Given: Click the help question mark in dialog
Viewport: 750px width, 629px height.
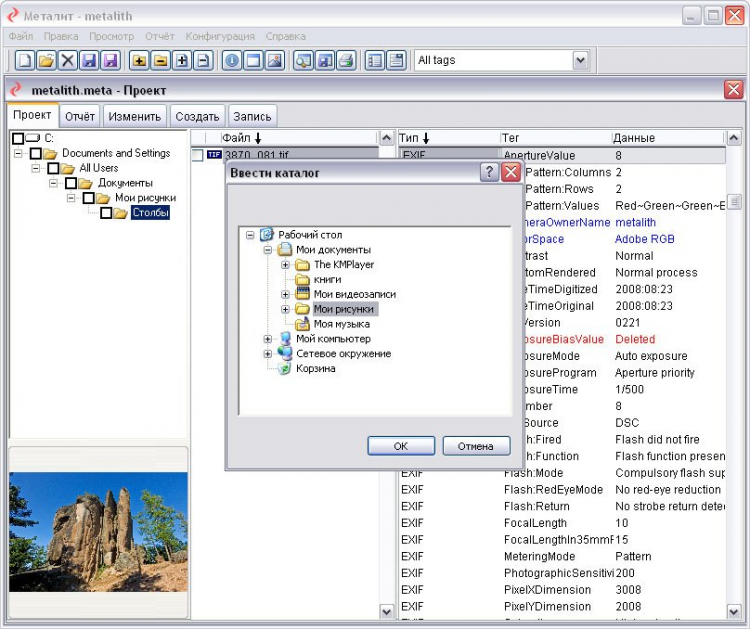Looking at the screenshot, I should [489, 173].
